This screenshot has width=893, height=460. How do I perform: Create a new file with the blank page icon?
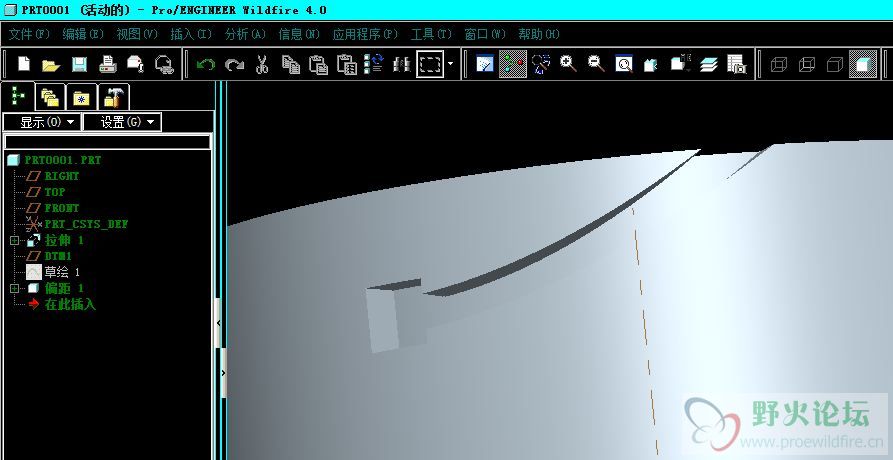pos(24,64)
